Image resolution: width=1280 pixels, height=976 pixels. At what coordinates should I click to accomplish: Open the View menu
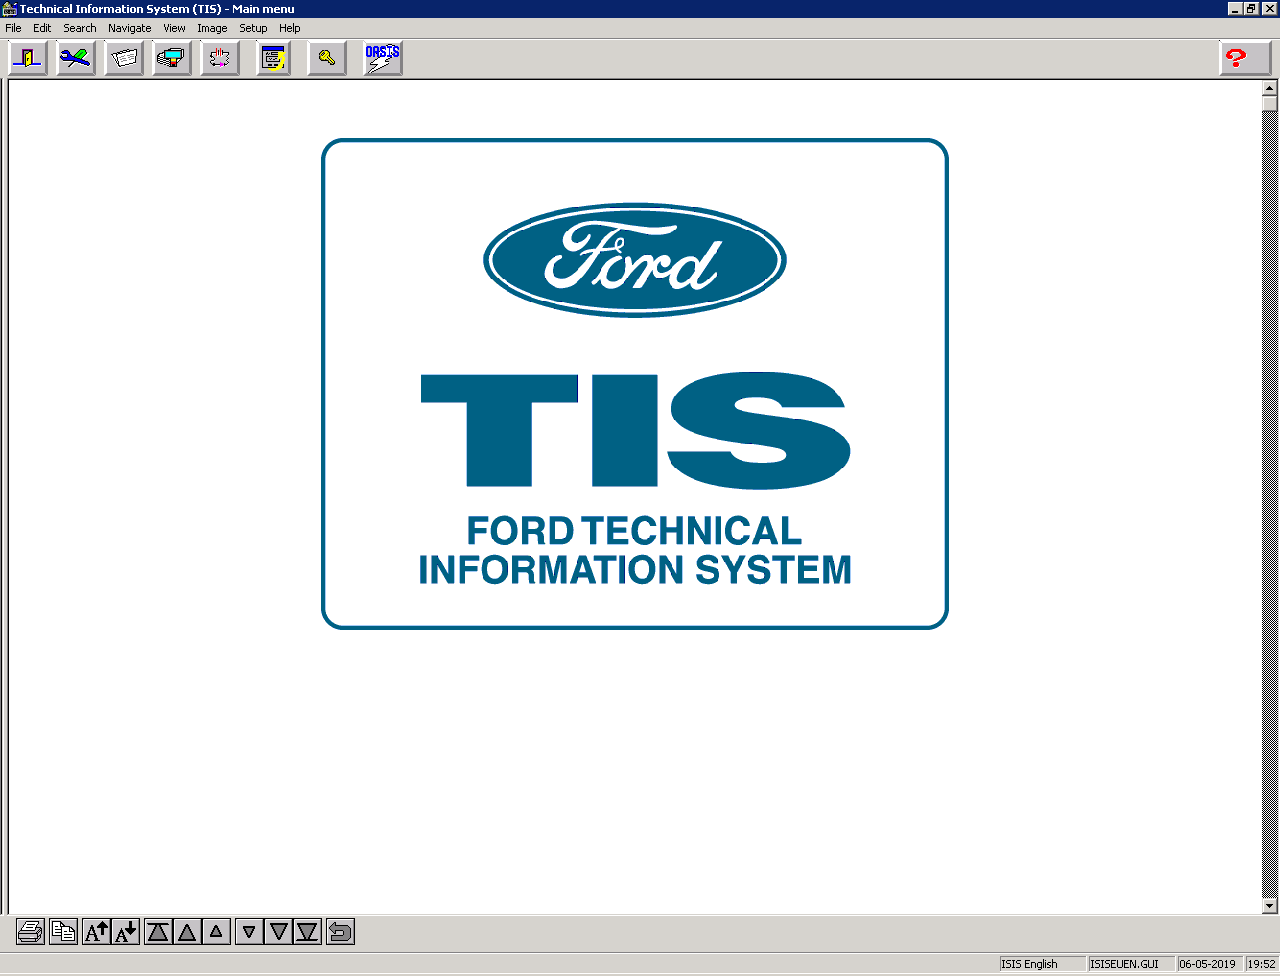pyautogui.click(x=175, y=28)
